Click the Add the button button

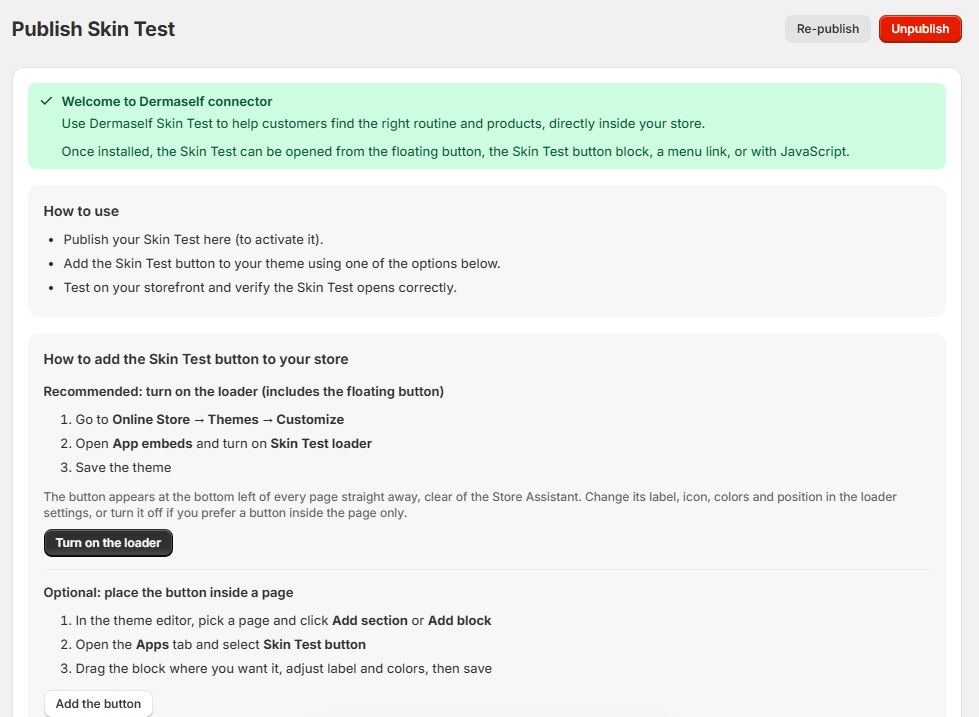pyautogui.click(x=98, y=704)
